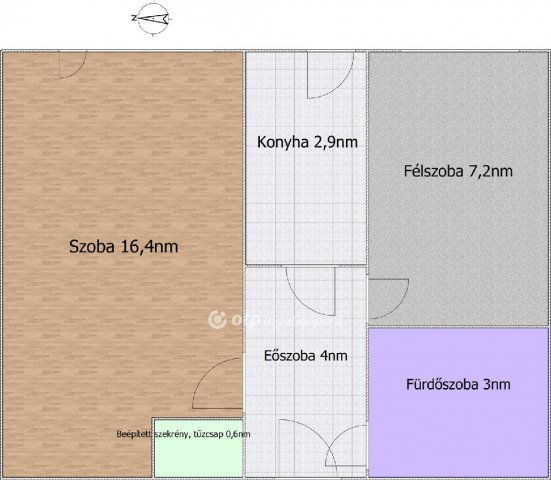Click the "Félszoba 7,2nm" text

pyautogui.click(x=458, y=171)
